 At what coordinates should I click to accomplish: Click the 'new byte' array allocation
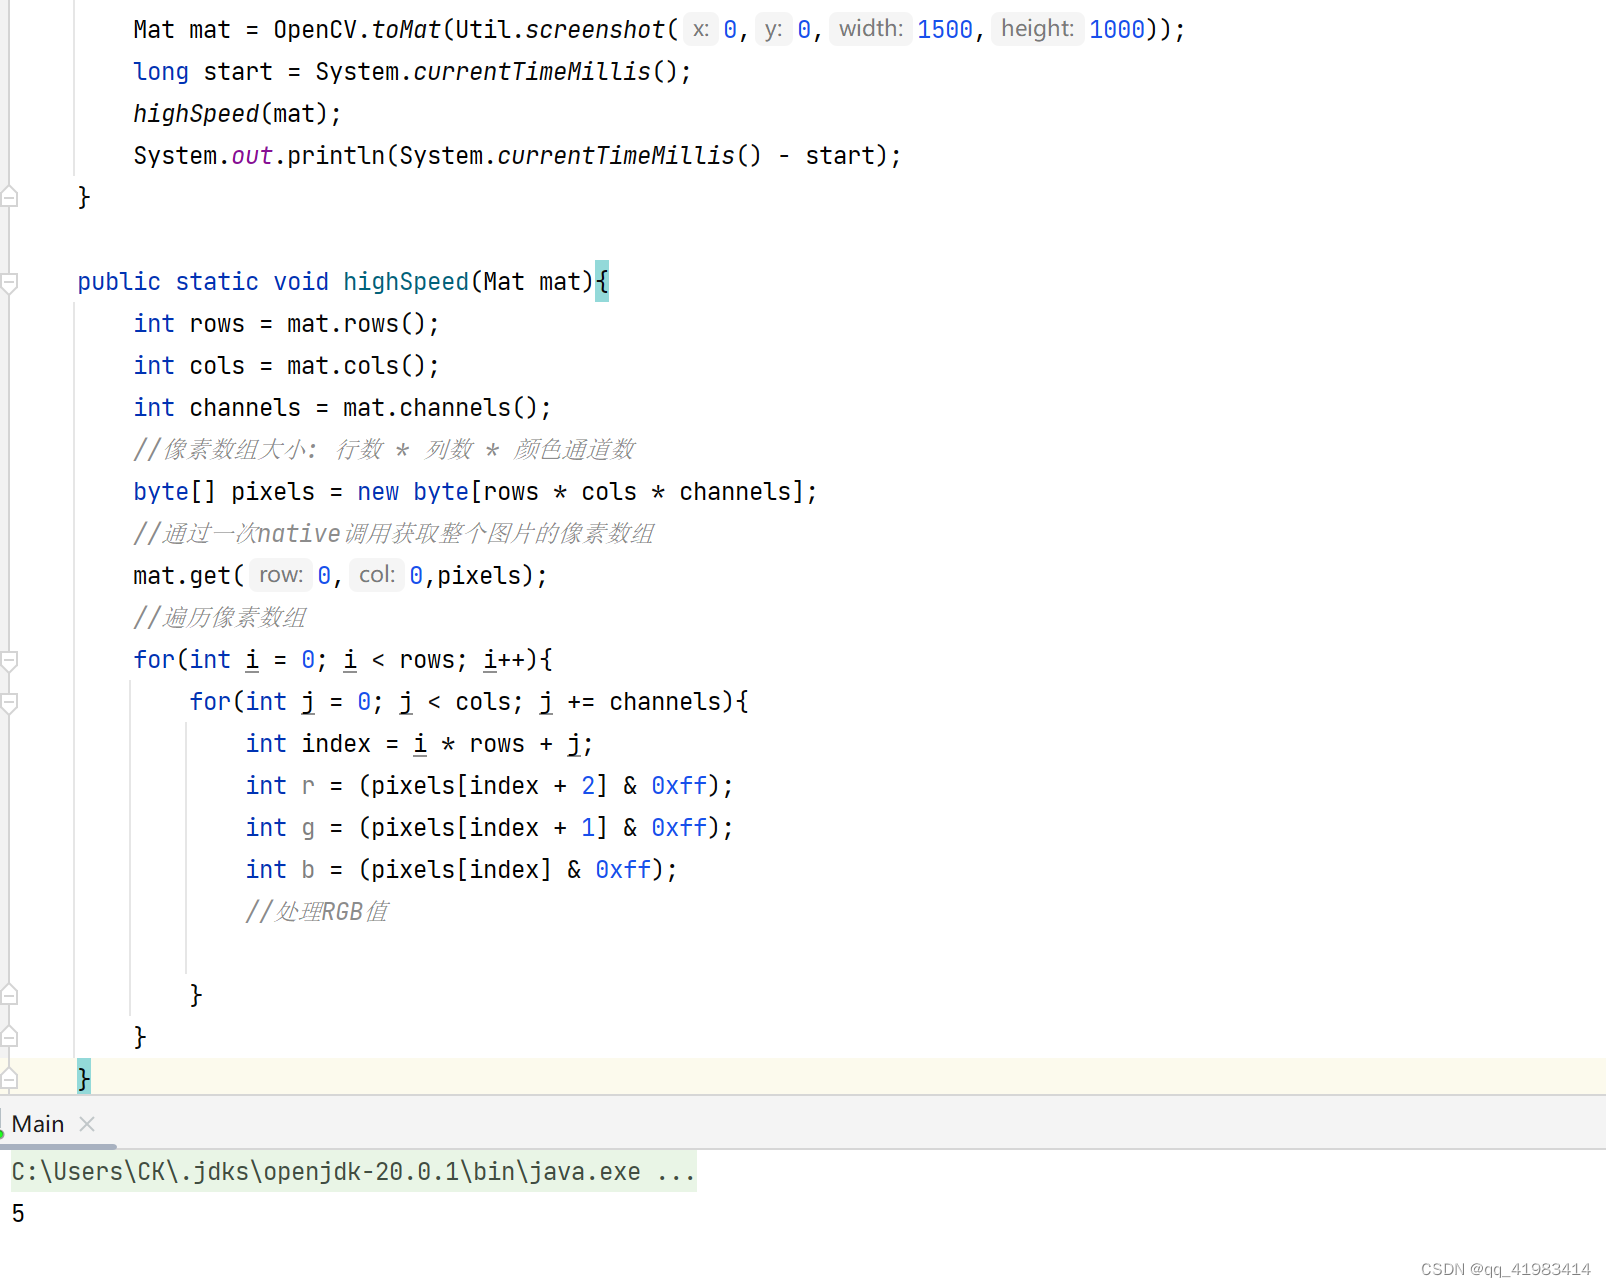[x=412, y=492]
